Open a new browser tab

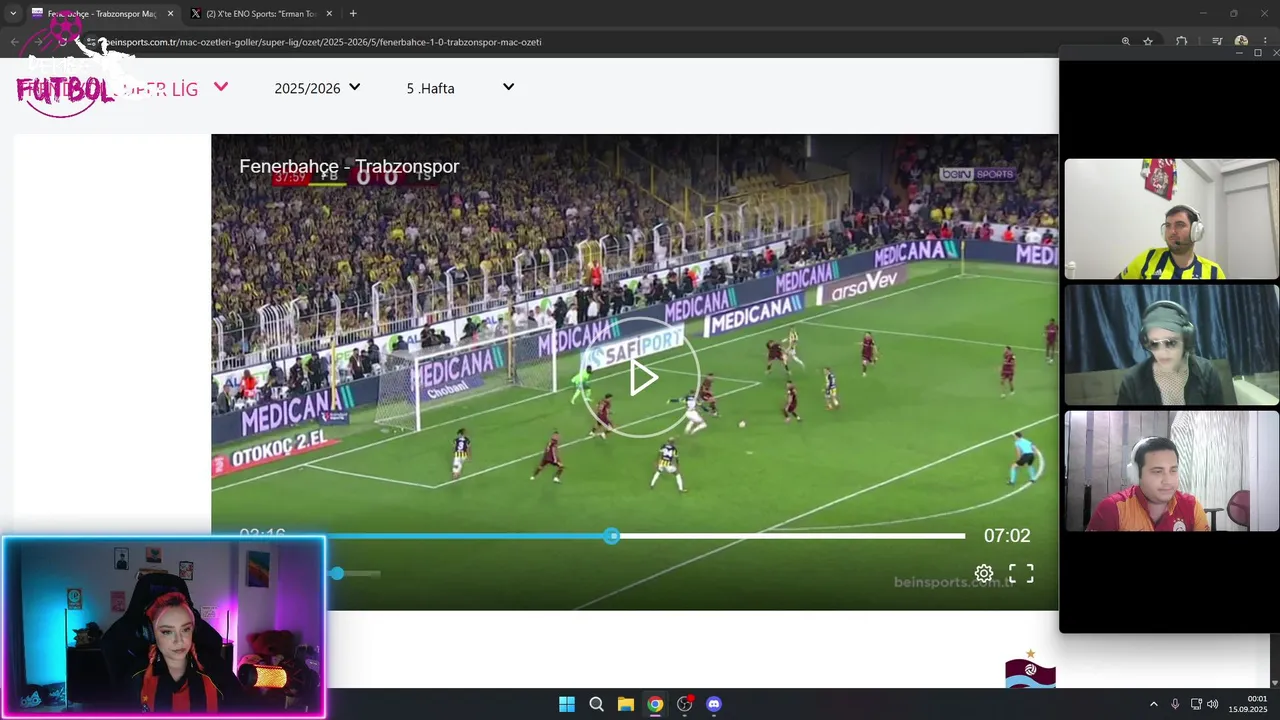[x=353, y=14]
